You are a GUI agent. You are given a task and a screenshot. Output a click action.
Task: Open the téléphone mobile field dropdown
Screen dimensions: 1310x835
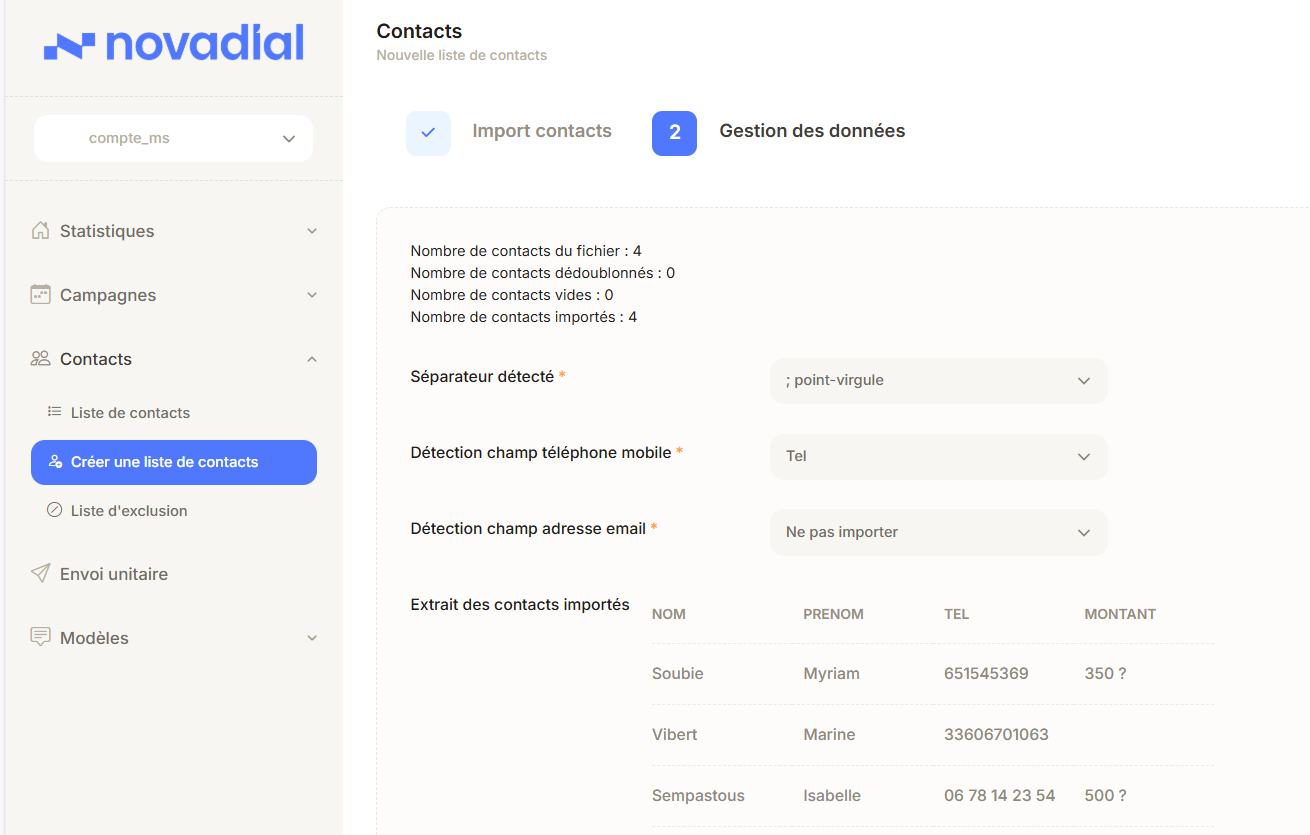click(939, 457)
